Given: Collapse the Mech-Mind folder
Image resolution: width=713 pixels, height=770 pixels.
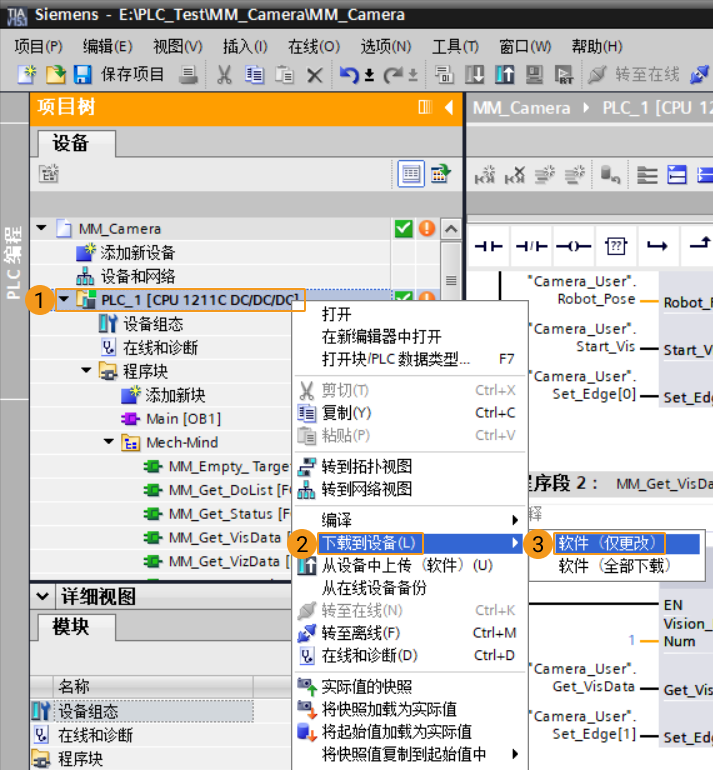Looking at the screenshot, I should (109, 441).
